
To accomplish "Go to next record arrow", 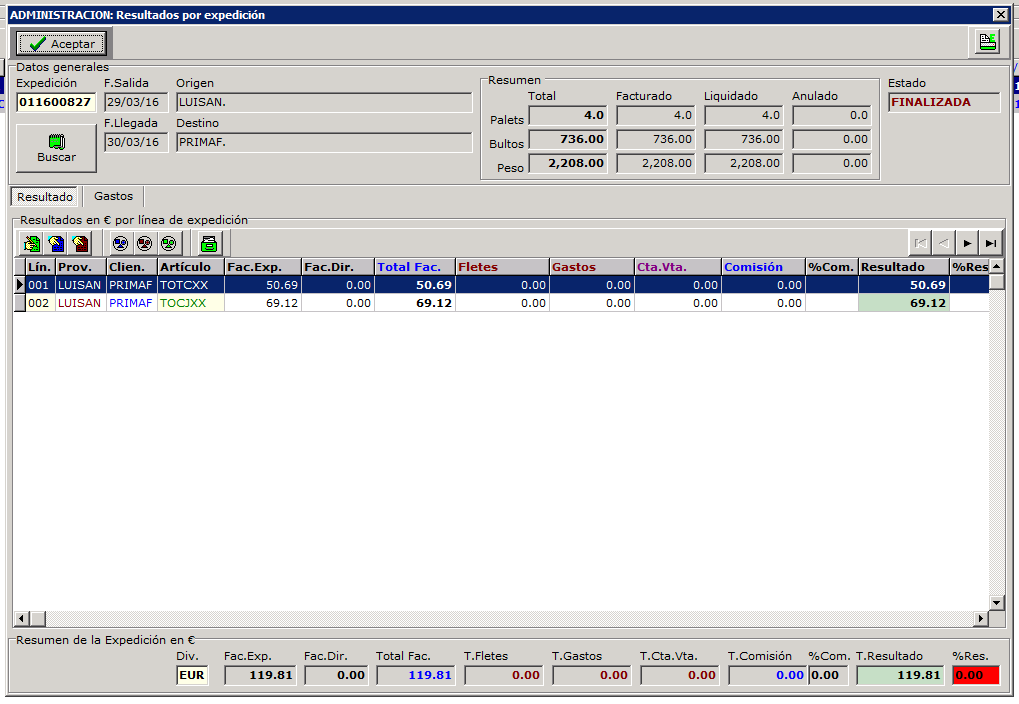I will click(967, 243).
